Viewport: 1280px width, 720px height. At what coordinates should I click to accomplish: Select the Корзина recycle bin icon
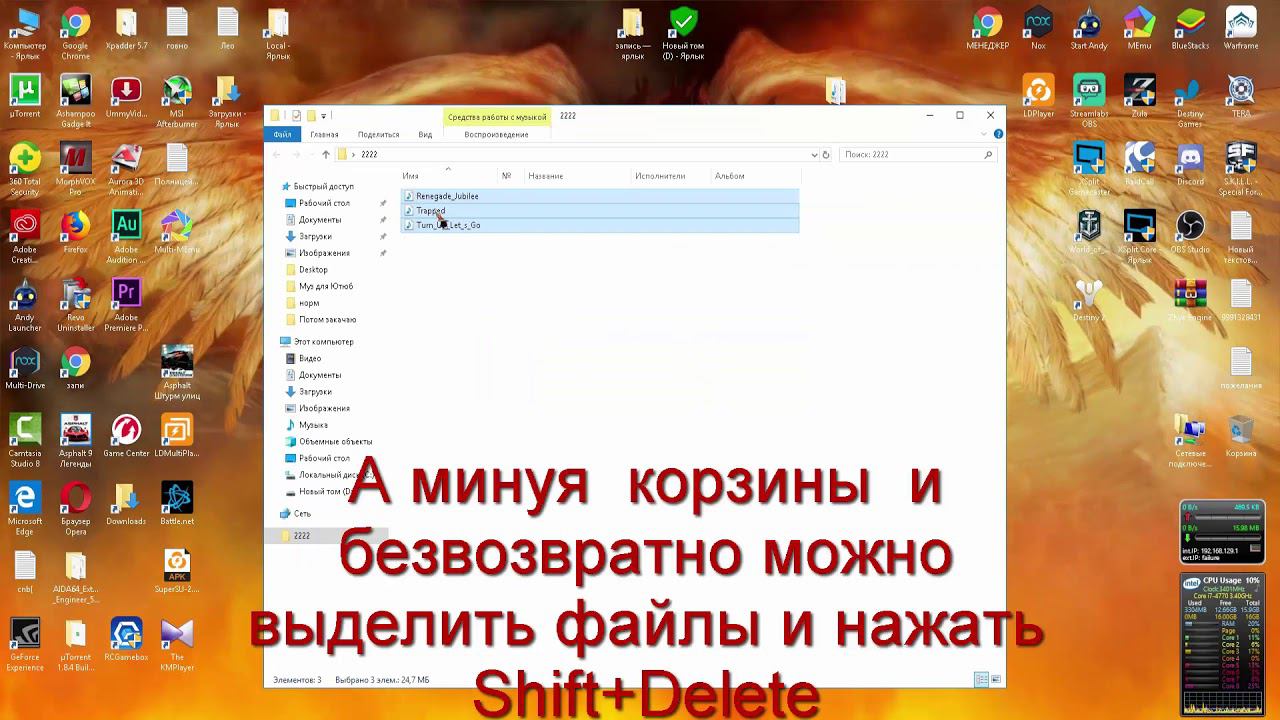coord(1241,436)
